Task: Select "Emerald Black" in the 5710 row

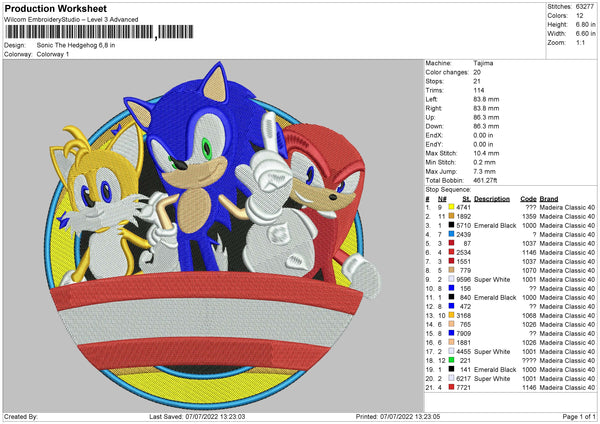Action: point(495,225)
